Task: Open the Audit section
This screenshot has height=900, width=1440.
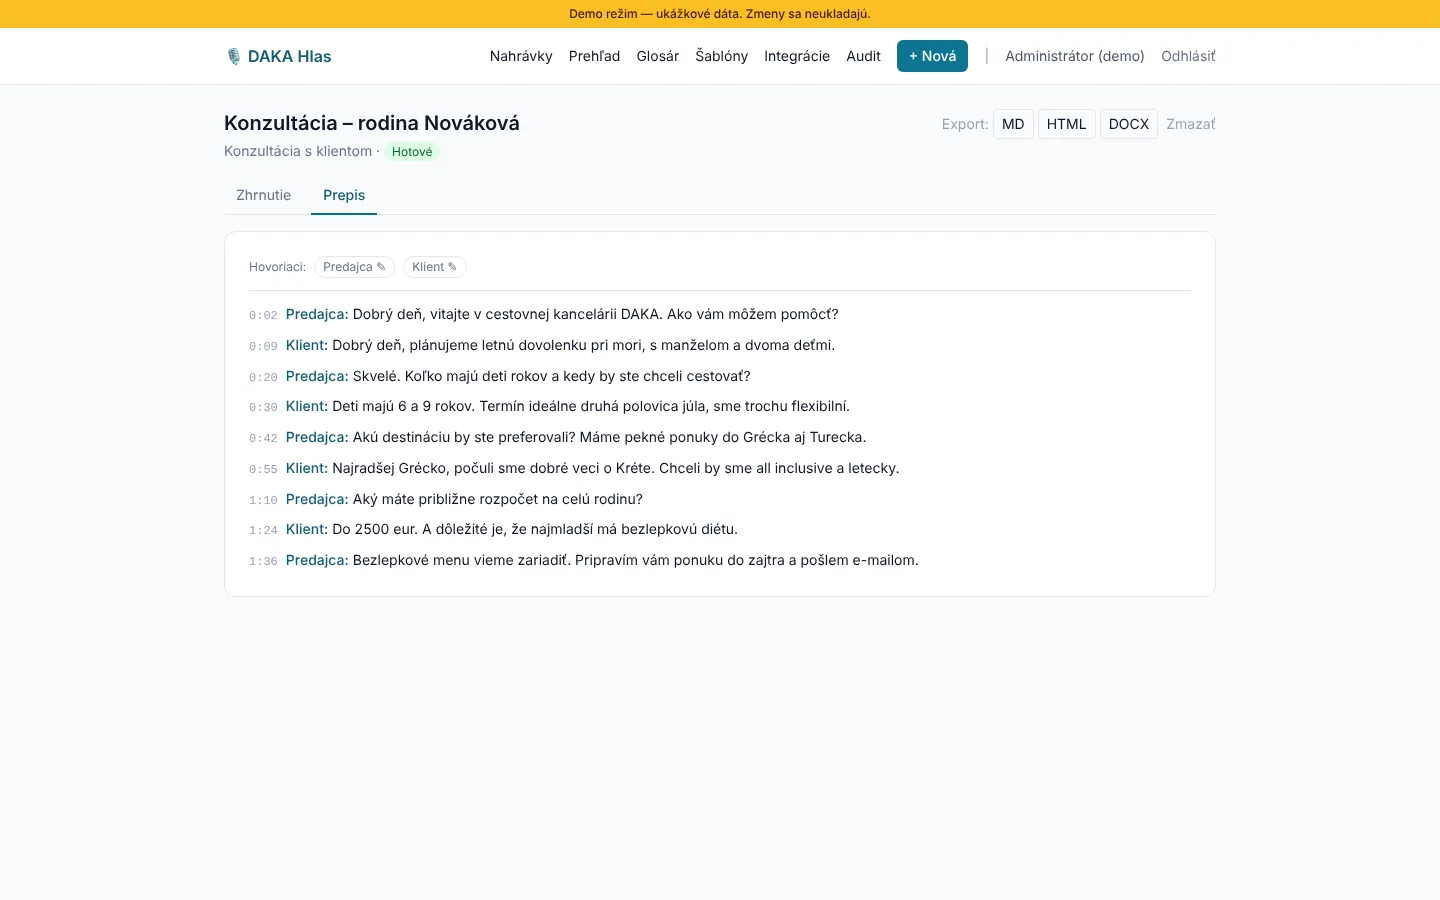Action: click(x=863, y=56)
